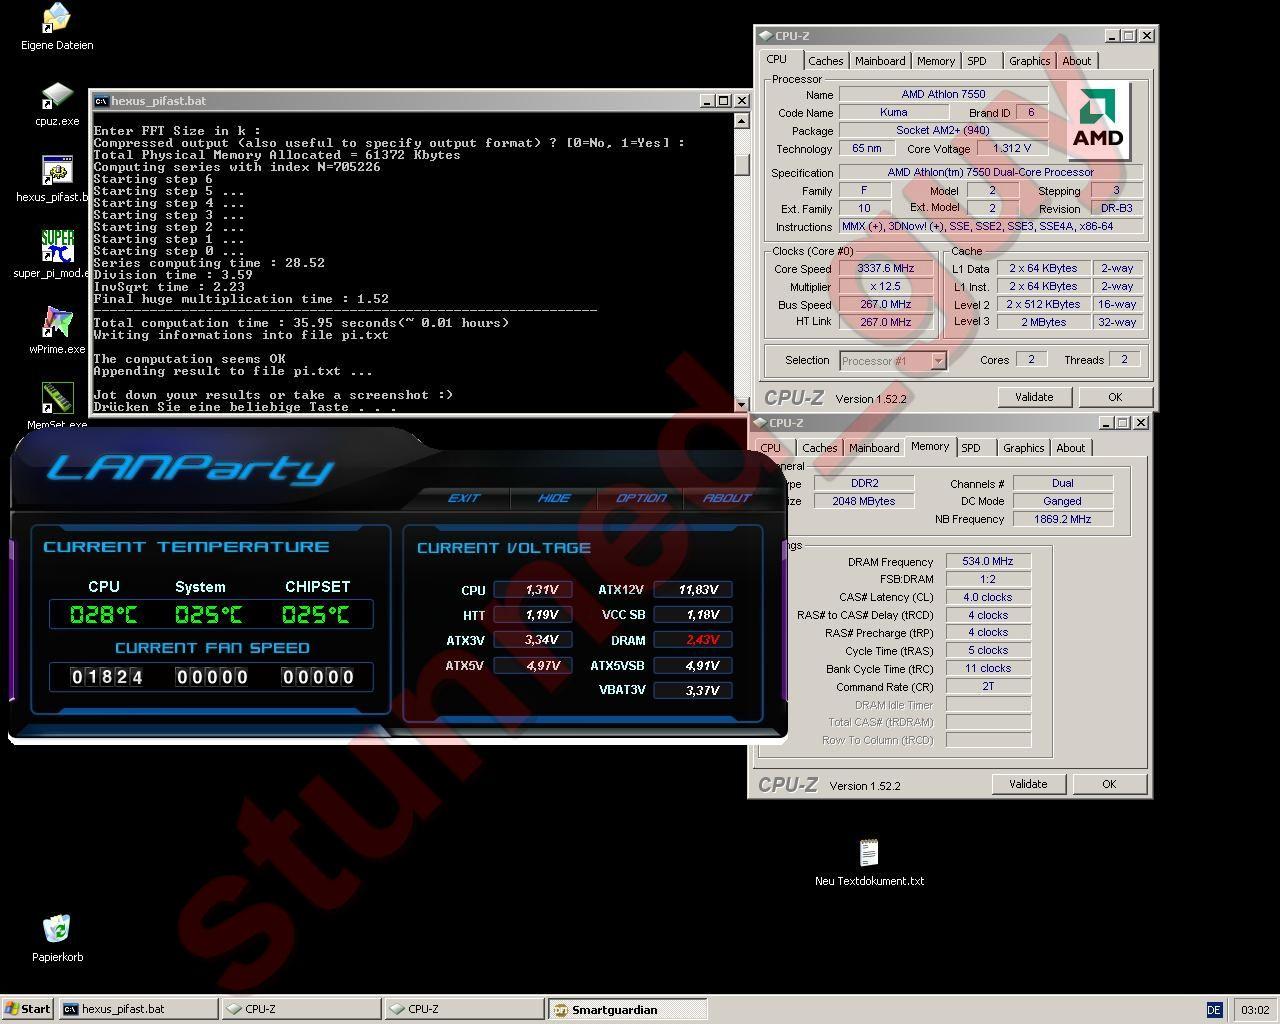The height and width of the screenshot is (1024, 1280).
Task: Activate Smartguardian taskbar button
Action: 628,1009
